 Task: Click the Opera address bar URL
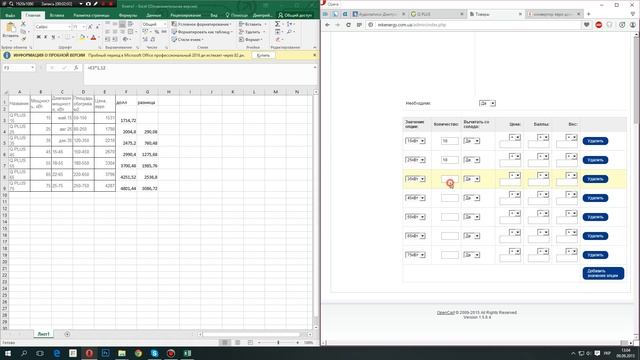(412, 25)
